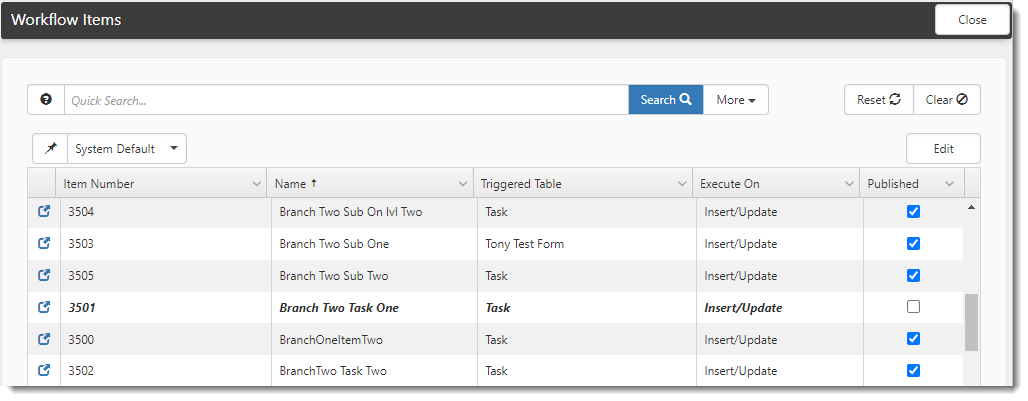Open the Item Number column menu
Image resolution: width=1028 pixels, height=401 pixels.
257,184
